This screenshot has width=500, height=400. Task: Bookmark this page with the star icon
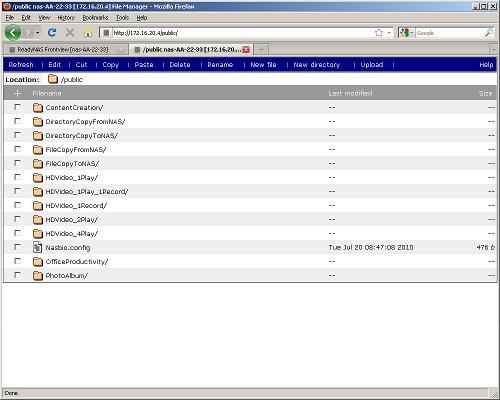tap(379, 33)
